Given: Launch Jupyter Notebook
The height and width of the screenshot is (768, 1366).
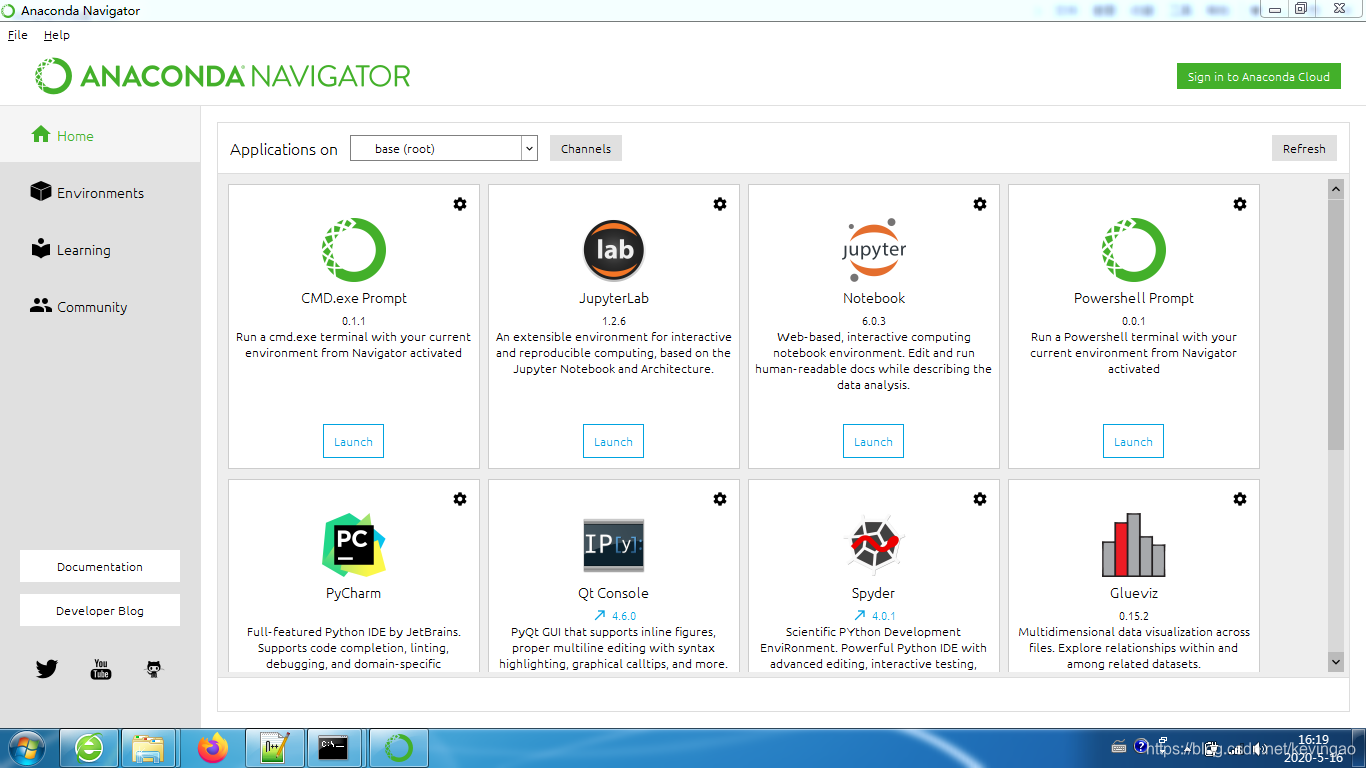Looking at the screenshot, I should (x=873, y=441).
